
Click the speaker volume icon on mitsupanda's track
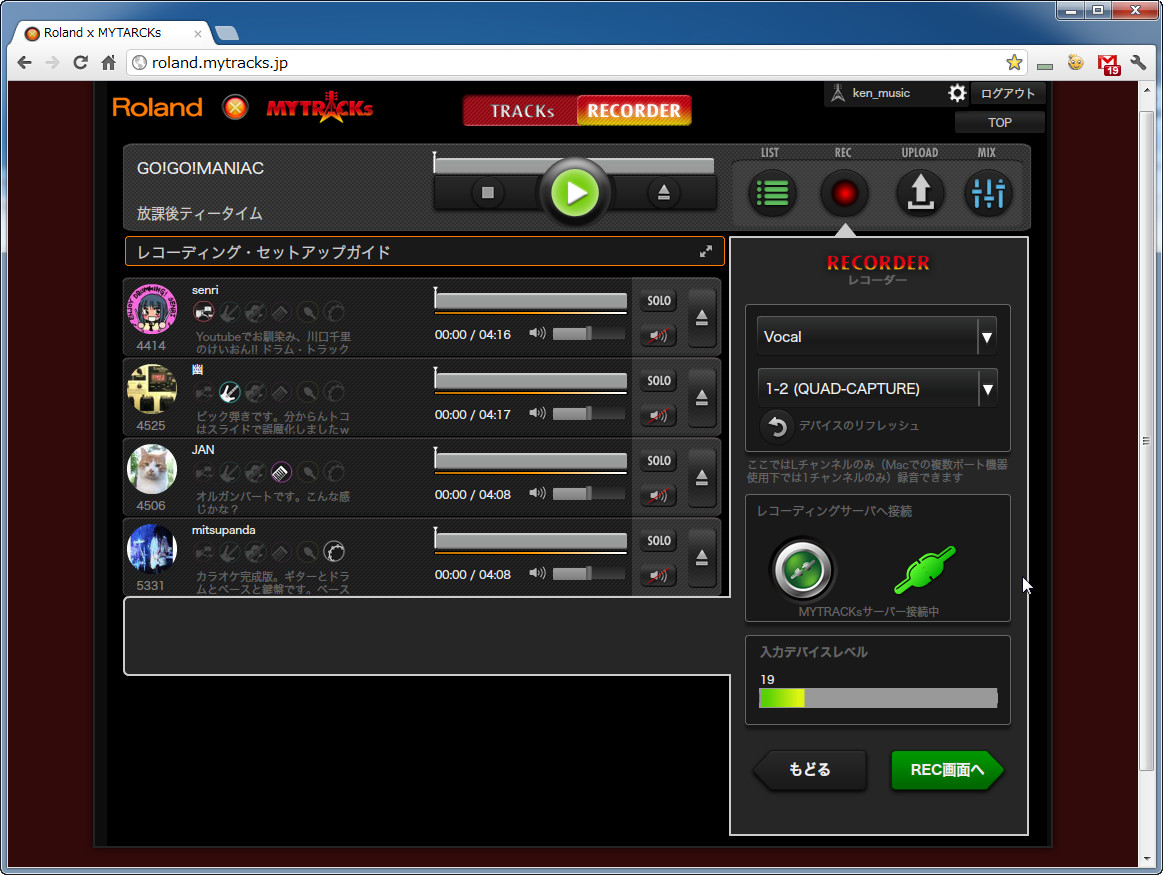pyautogui.click(x=537, y=574)
